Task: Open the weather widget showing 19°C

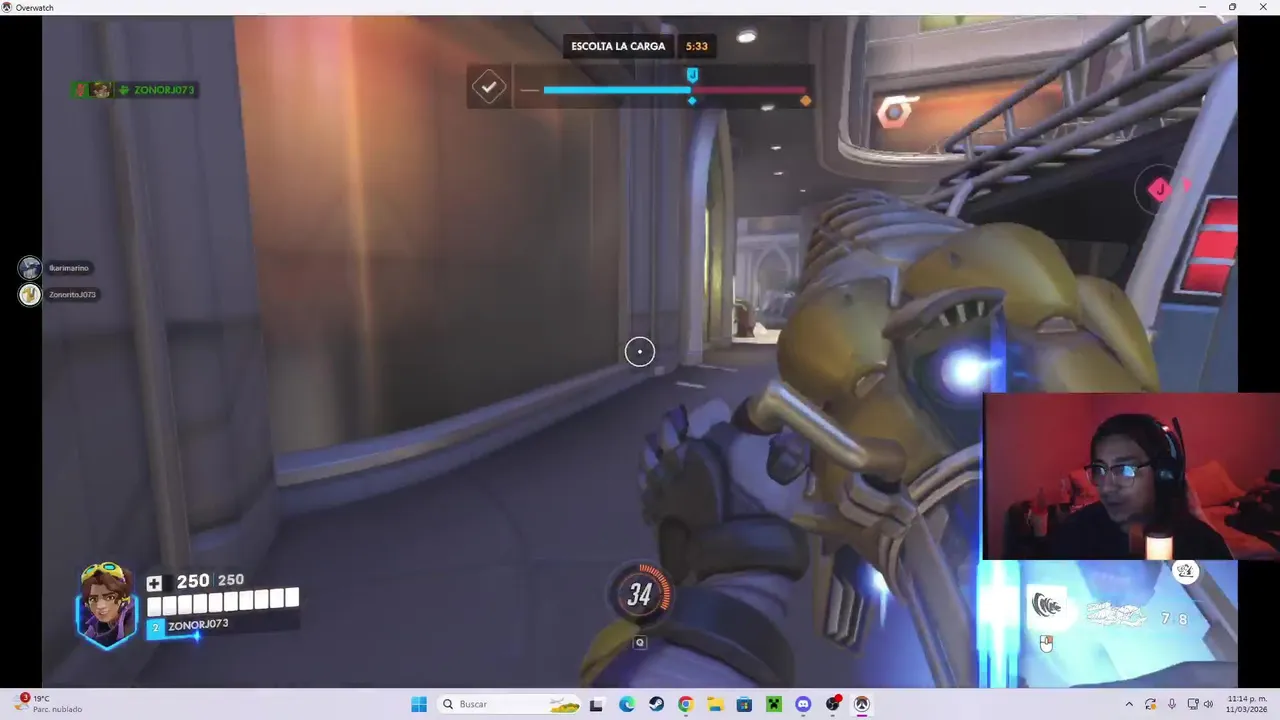Action: 50,704
